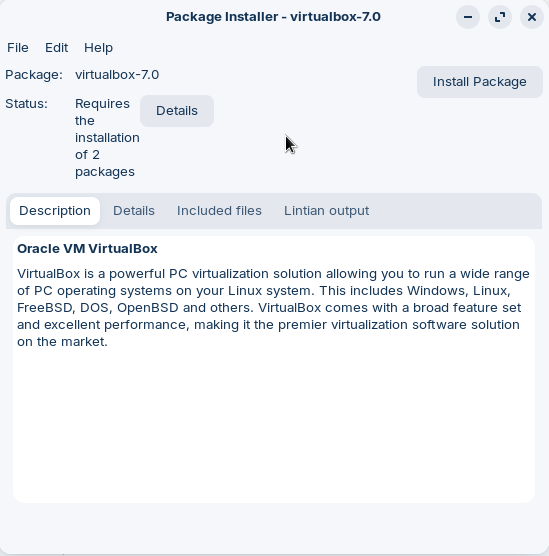This screenshot has height=556, width=549.
Task: Minimize the Package Installer window
Action: 468,17
